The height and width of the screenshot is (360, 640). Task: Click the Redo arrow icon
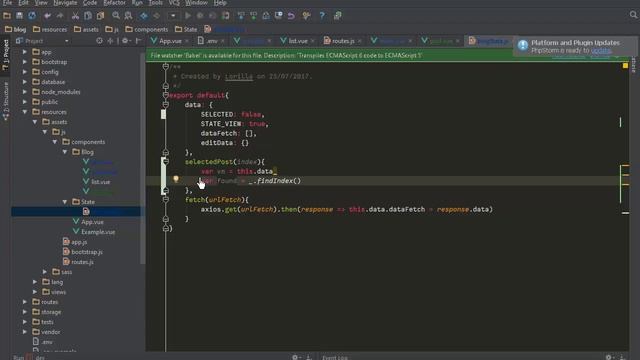[60, 16]
